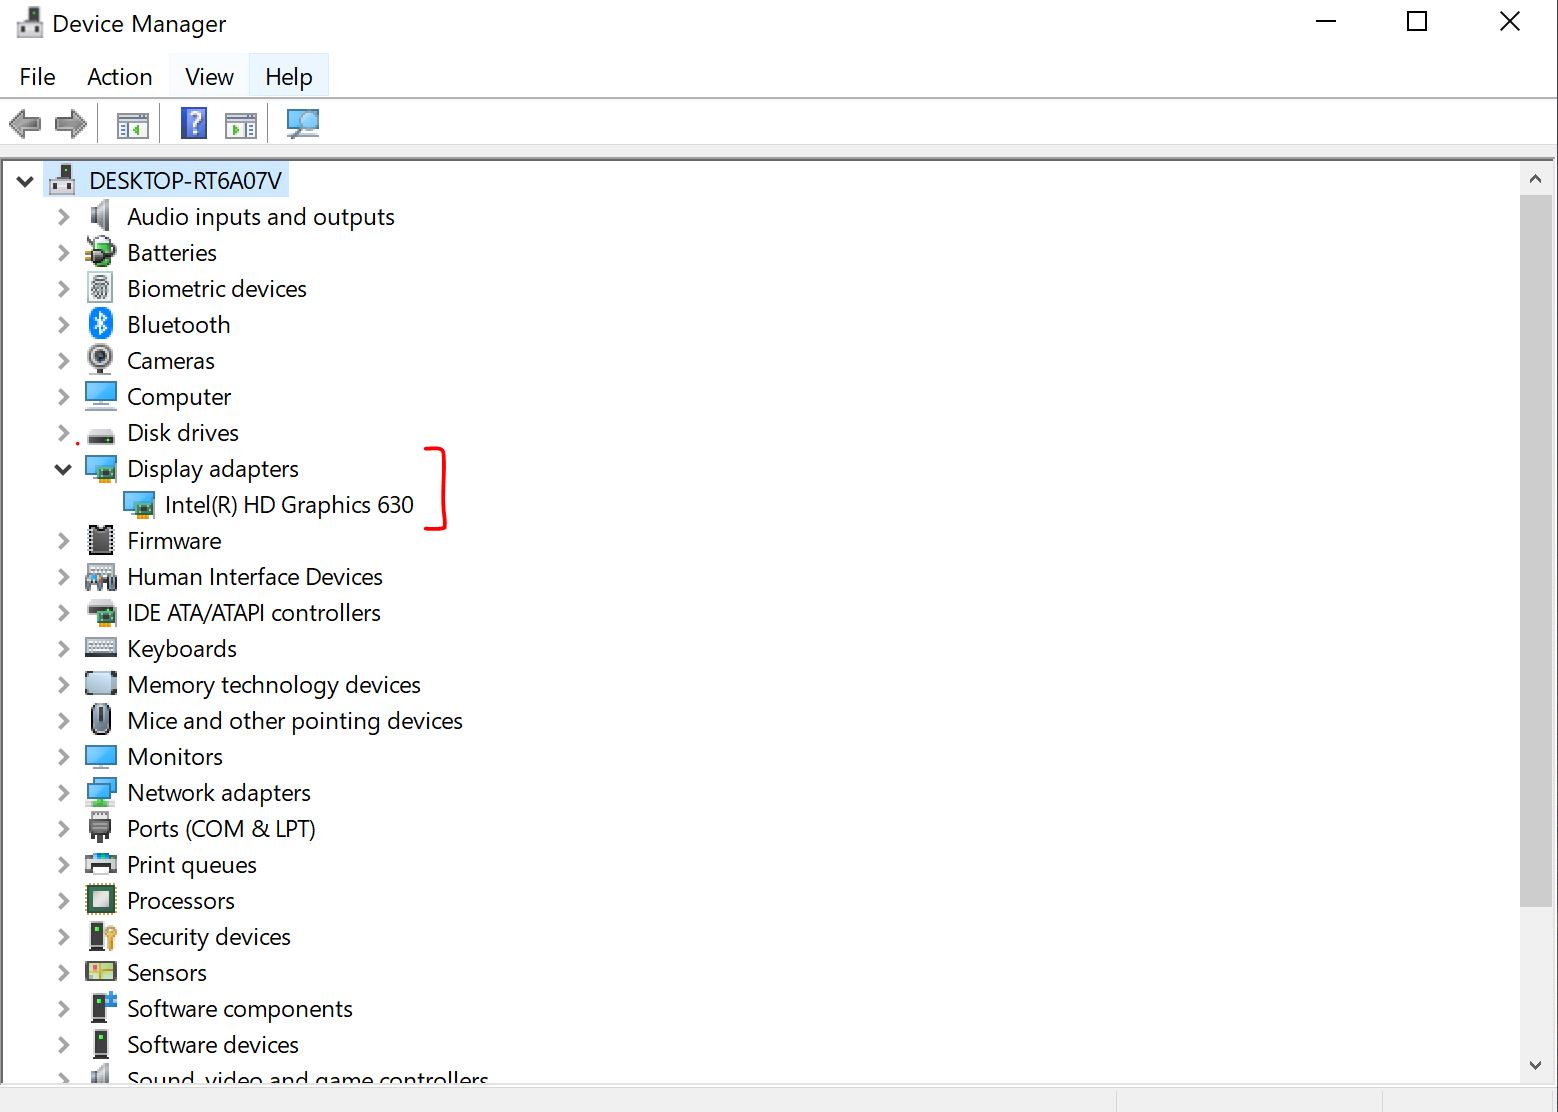
Task: Expand the Processors category
Action: tap(62, 900)
